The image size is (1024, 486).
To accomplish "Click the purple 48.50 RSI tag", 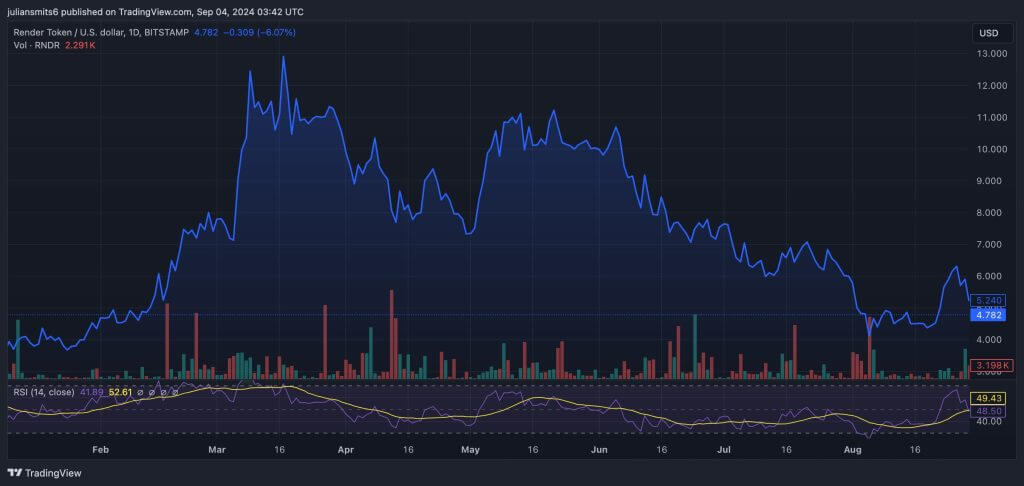I will point(988,410).
